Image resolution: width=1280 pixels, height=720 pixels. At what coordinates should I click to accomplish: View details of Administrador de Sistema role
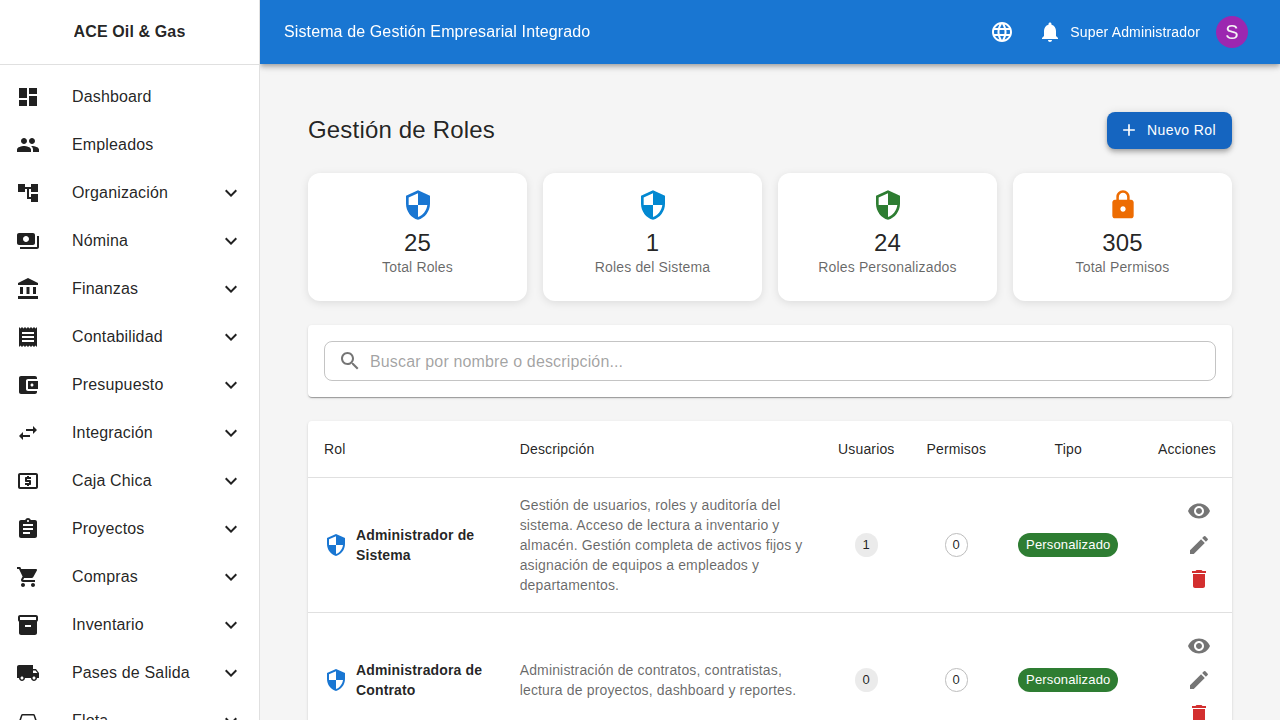point(1199,511)
